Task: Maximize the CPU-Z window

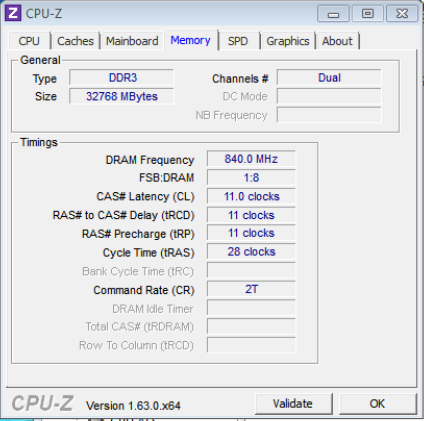Action: [368, 14]
